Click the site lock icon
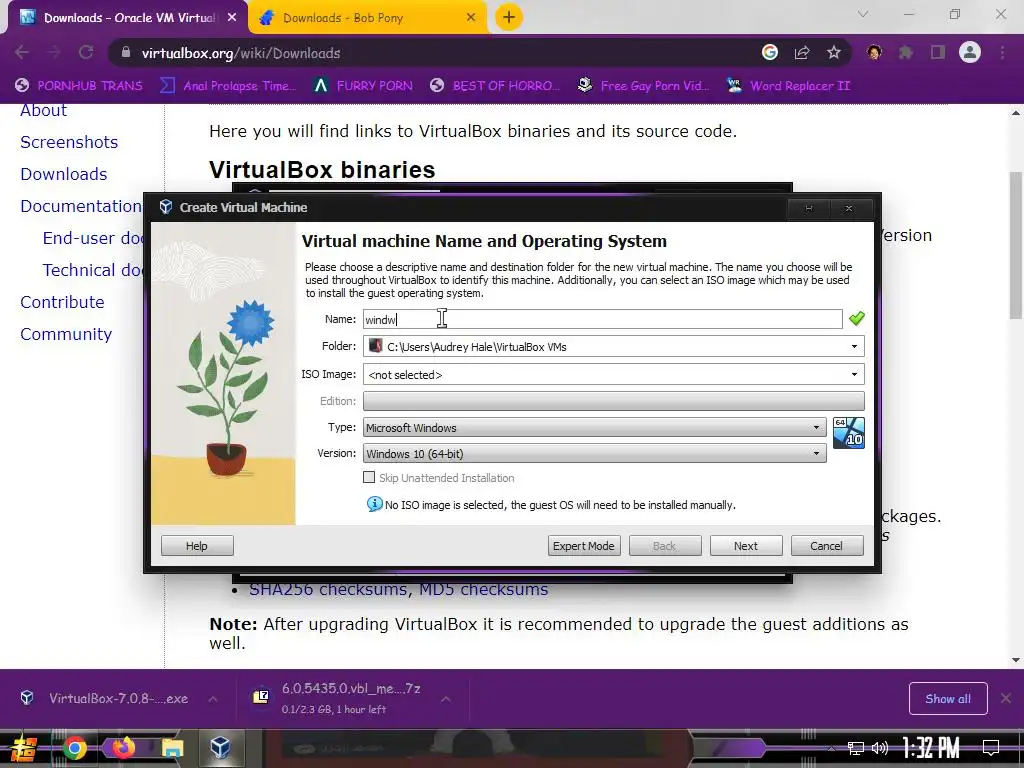This screenshot has width=1024, height=768. tap(126, 53)
